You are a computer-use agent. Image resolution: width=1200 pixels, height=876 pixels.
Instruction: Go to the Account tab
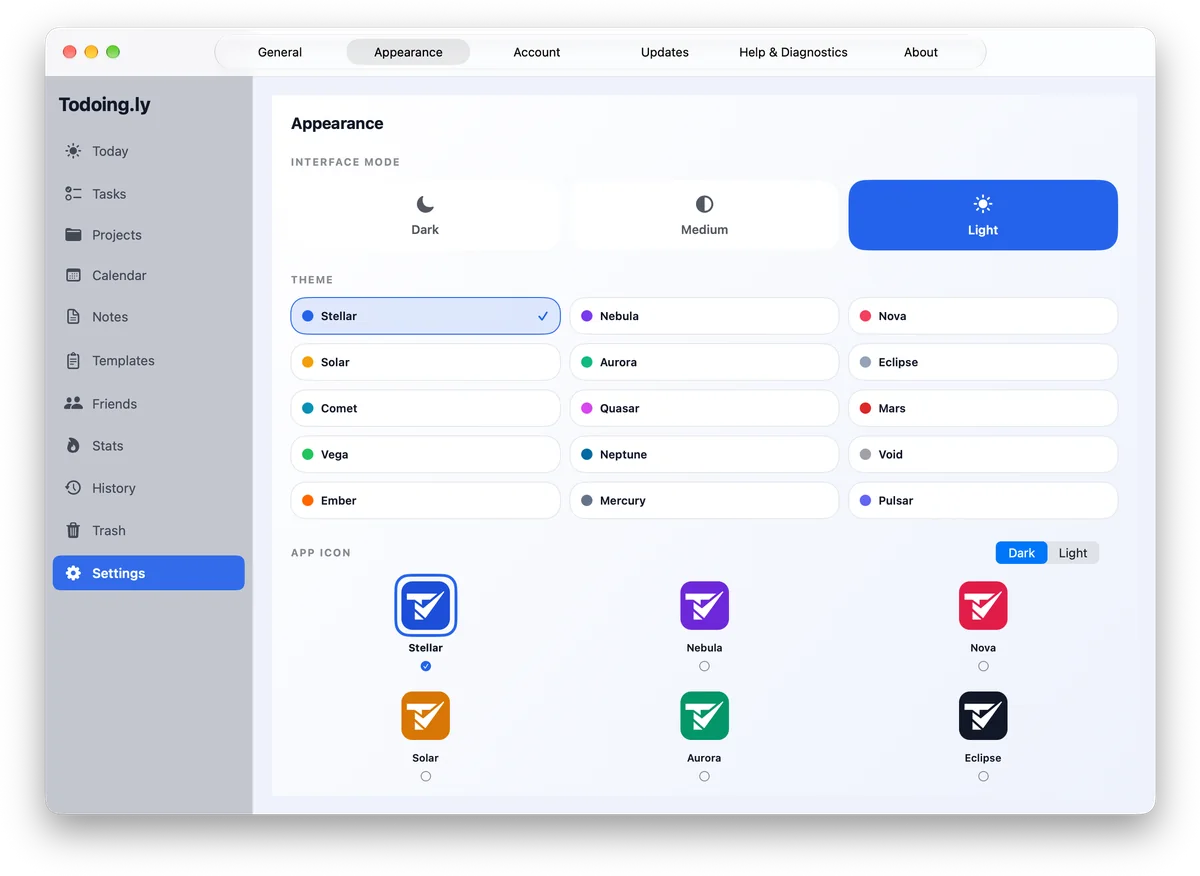point(537,52)
